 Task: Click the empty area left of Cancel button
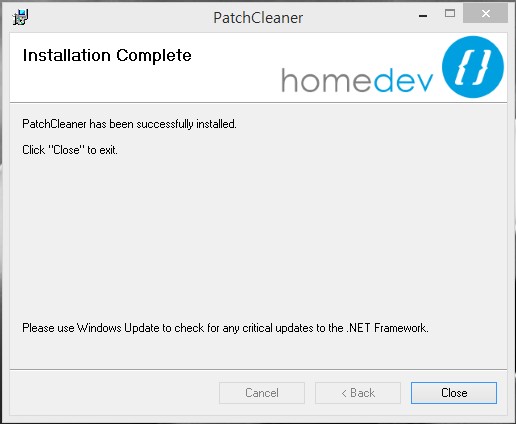pyautogui.click(x=113, y=393)
